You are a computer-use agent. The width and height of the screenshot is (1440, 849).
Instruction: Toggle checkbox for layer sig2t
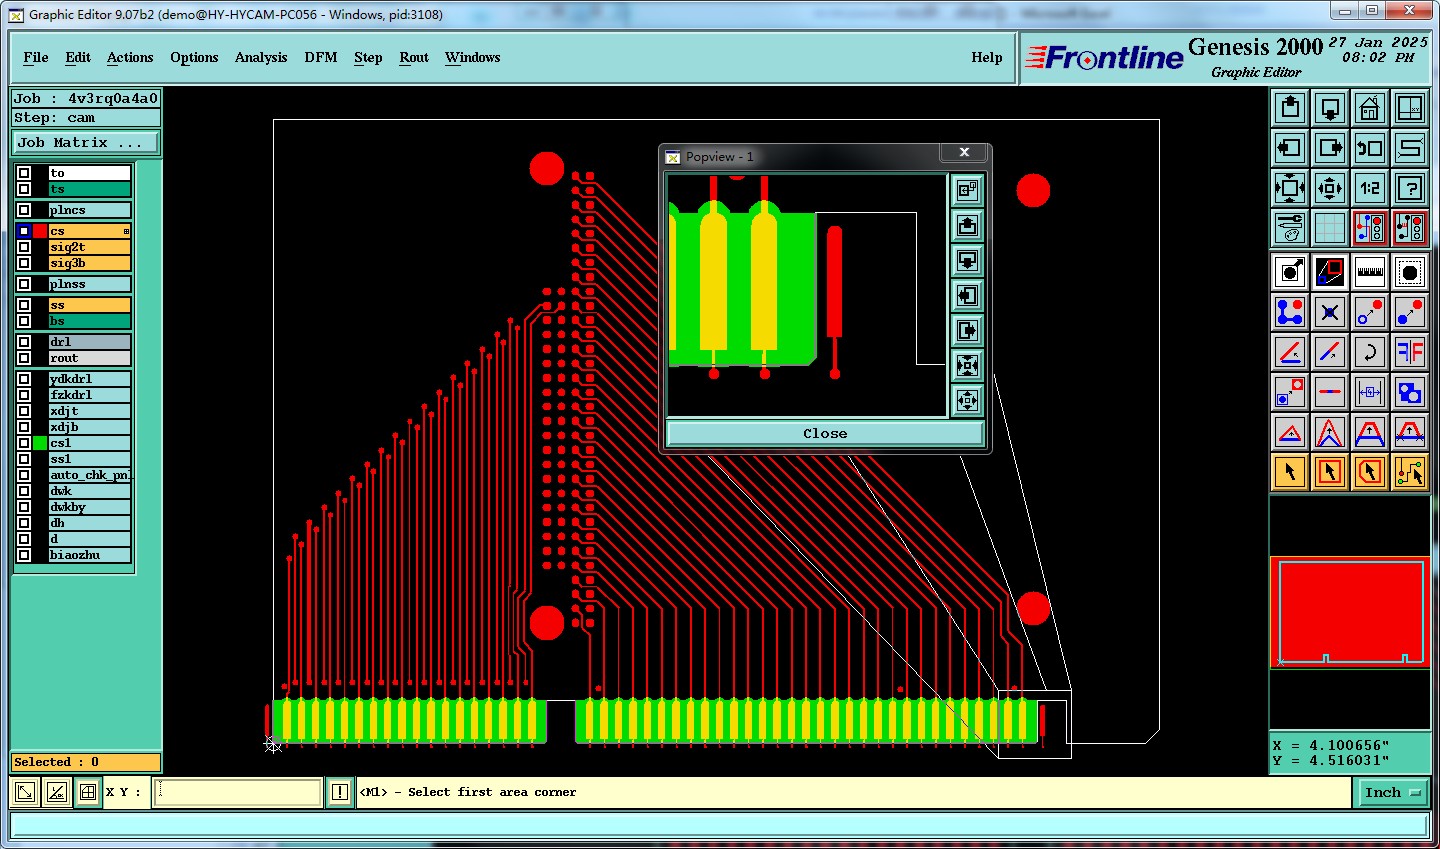point(24,247)
